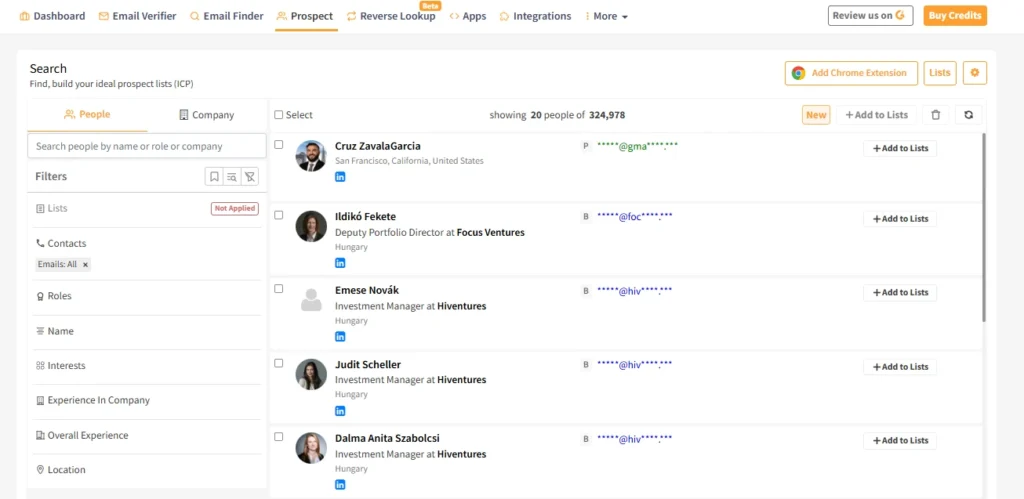Click Cruz ZavalaGarcia's profile photo
Viewport: 1024px width, 499px height.
[x=311, y=155]
